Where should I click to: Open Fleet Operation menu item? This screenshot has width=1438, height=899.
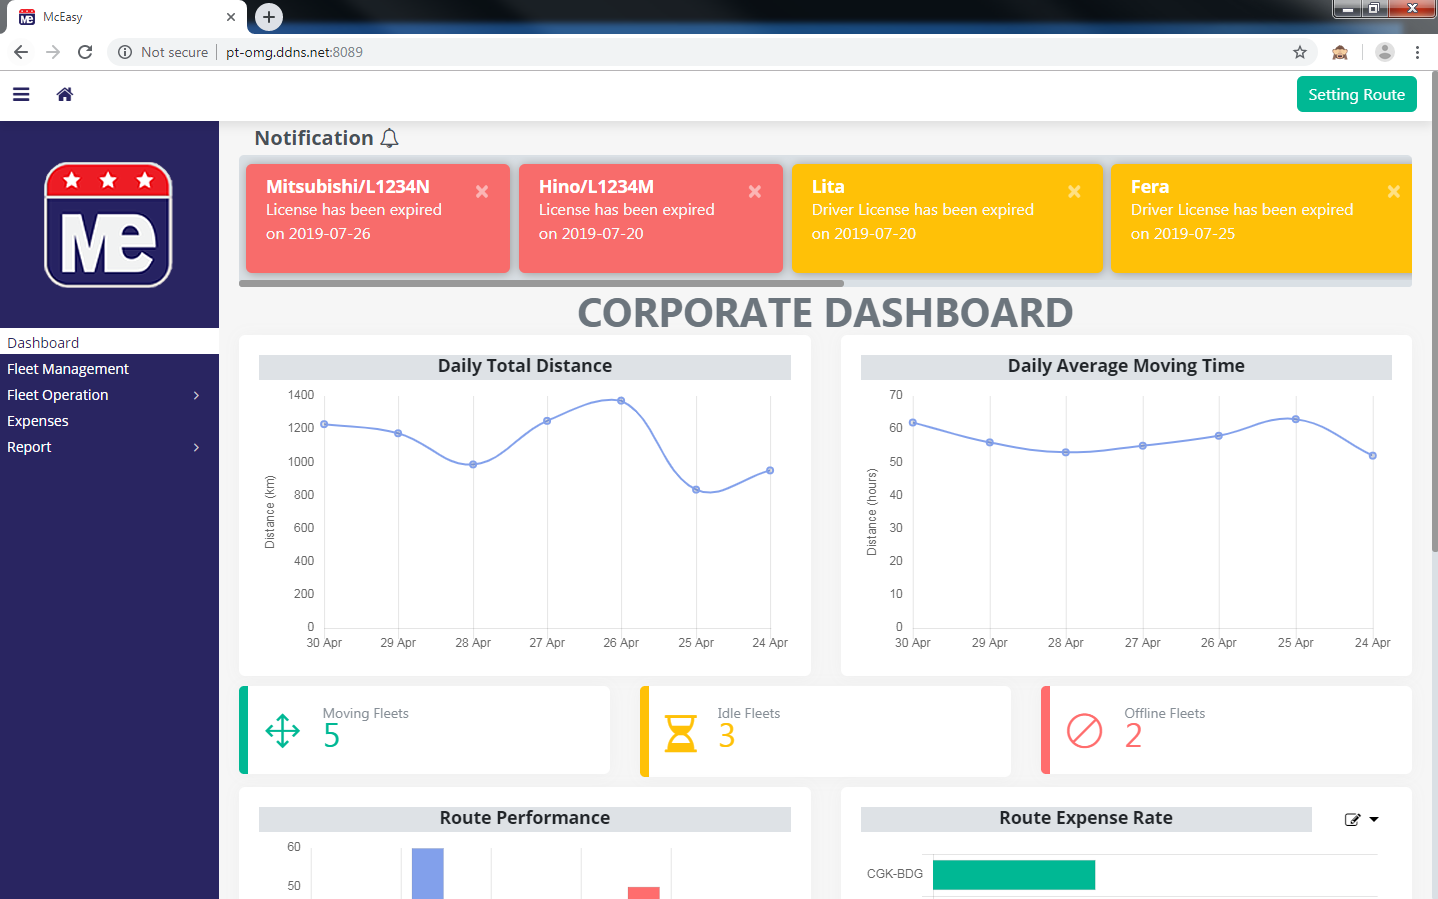pyautogui.click(x=109, y=394)
